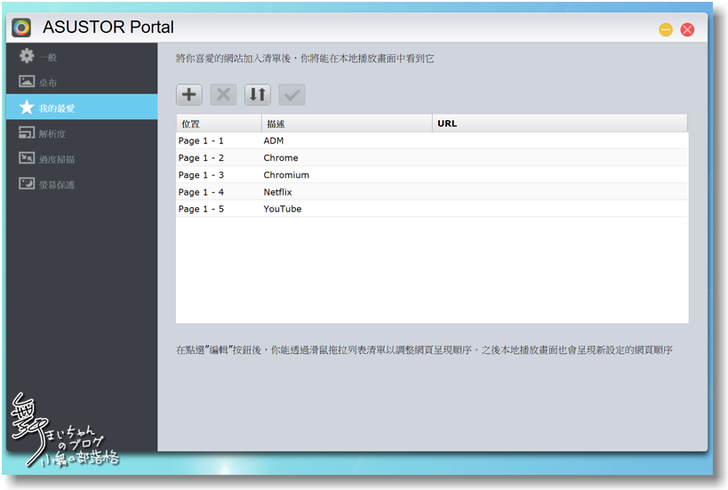The height and width of the screenshot is (490, 728).
Task: Open the 螢幕保護 screensaver tab
Action: (x=82, y=184)
